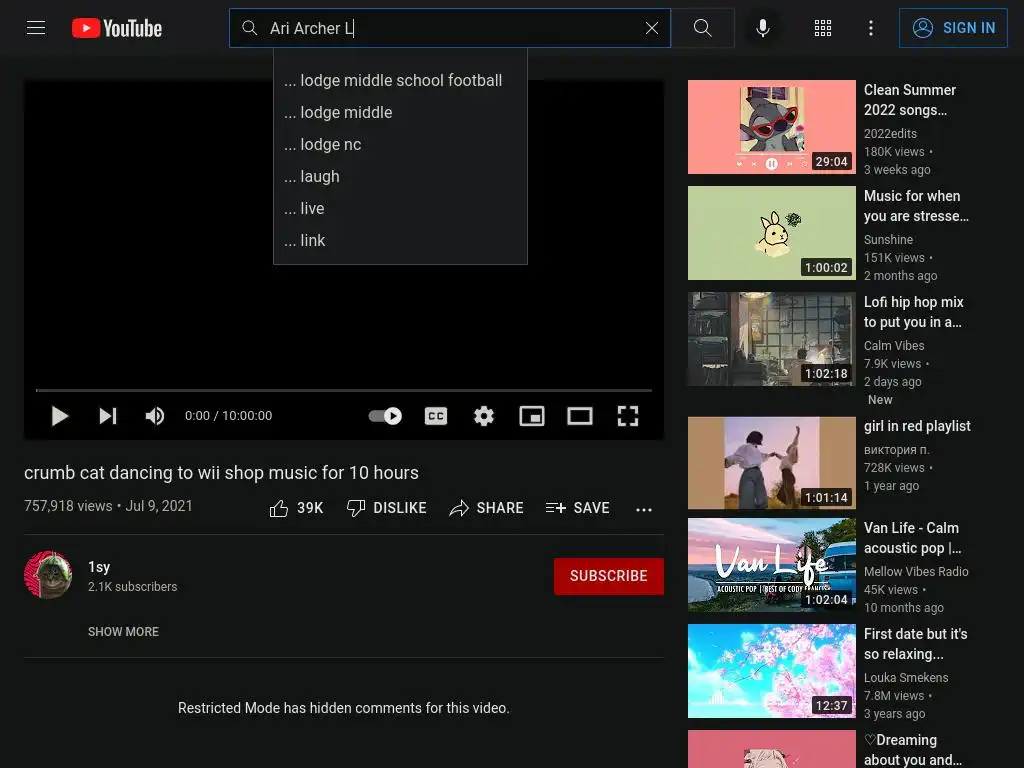
Task: Open the 'Dreaming about you' video title
Action: tap(912, 750)
